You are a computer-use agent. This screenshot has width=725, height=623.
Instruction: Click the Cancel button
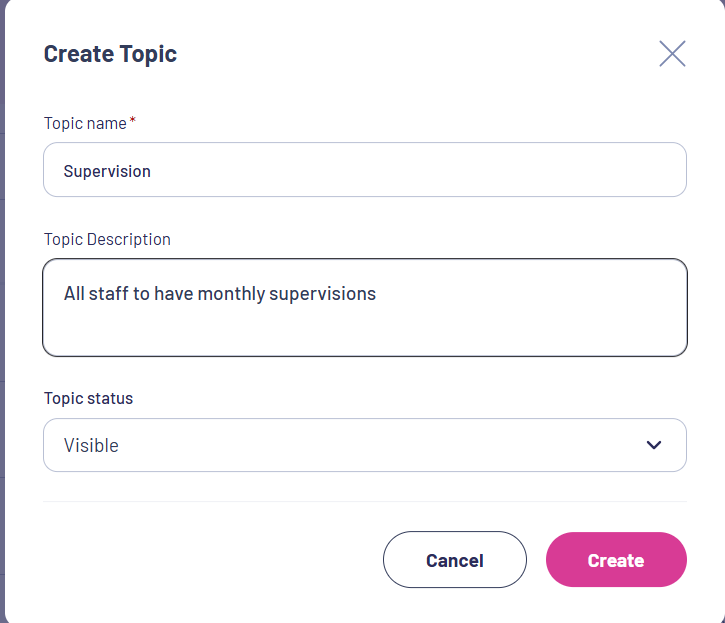455,560
